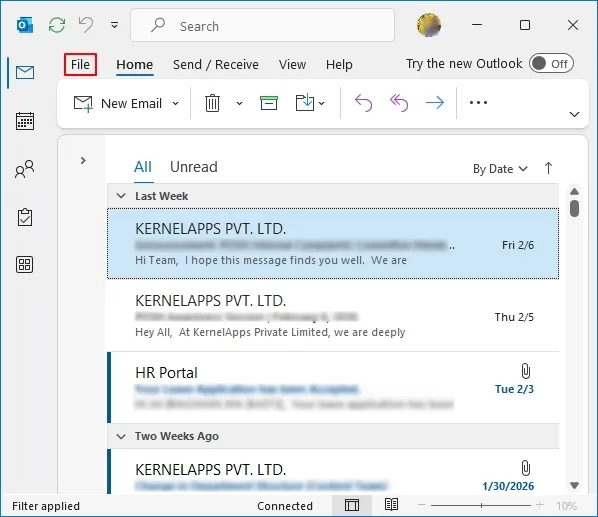The width and height of the screenshot is (598, 517).
Task: Click the Reply All icon
Action: 399,103
